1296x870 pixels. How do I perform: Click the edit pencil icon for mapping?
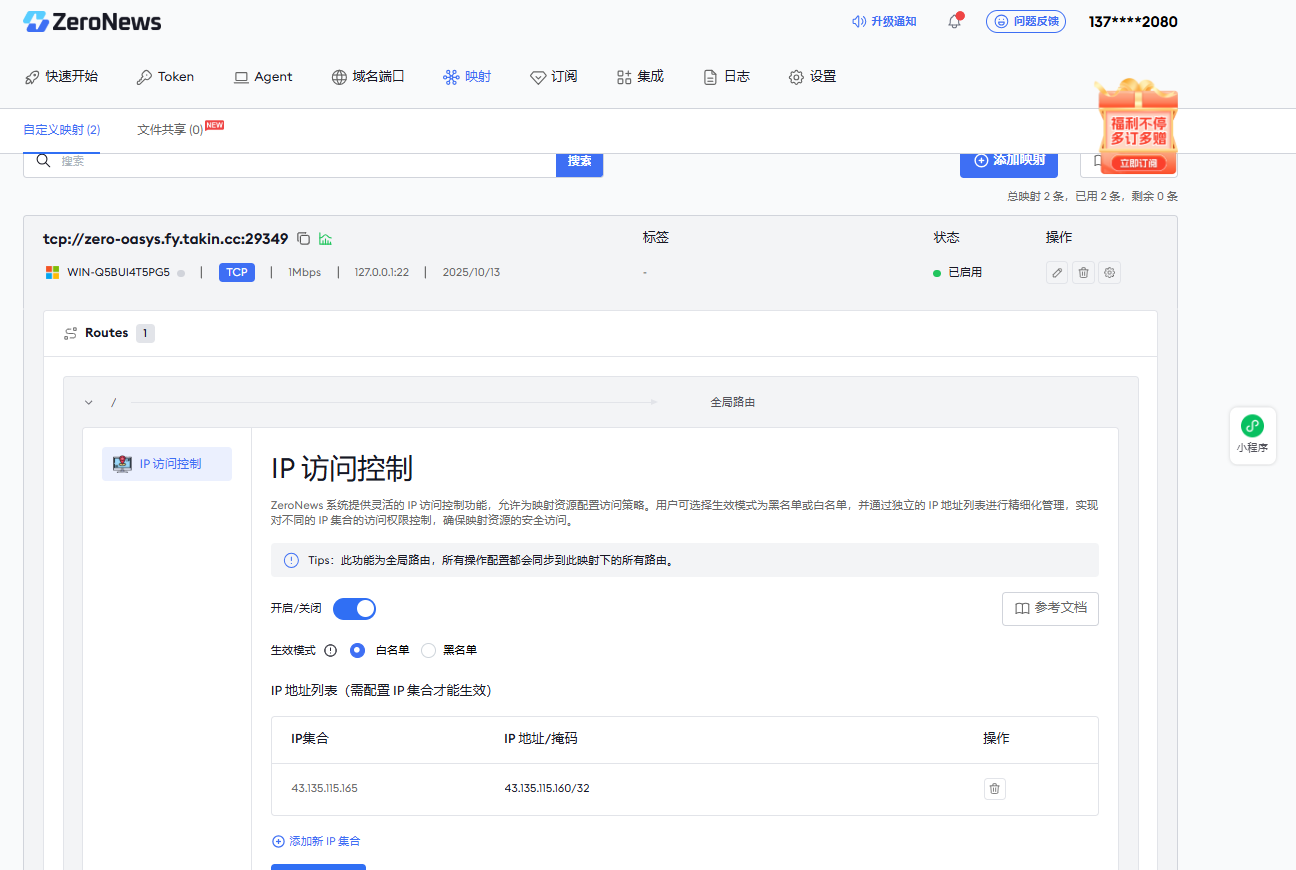pos(1056,273)
